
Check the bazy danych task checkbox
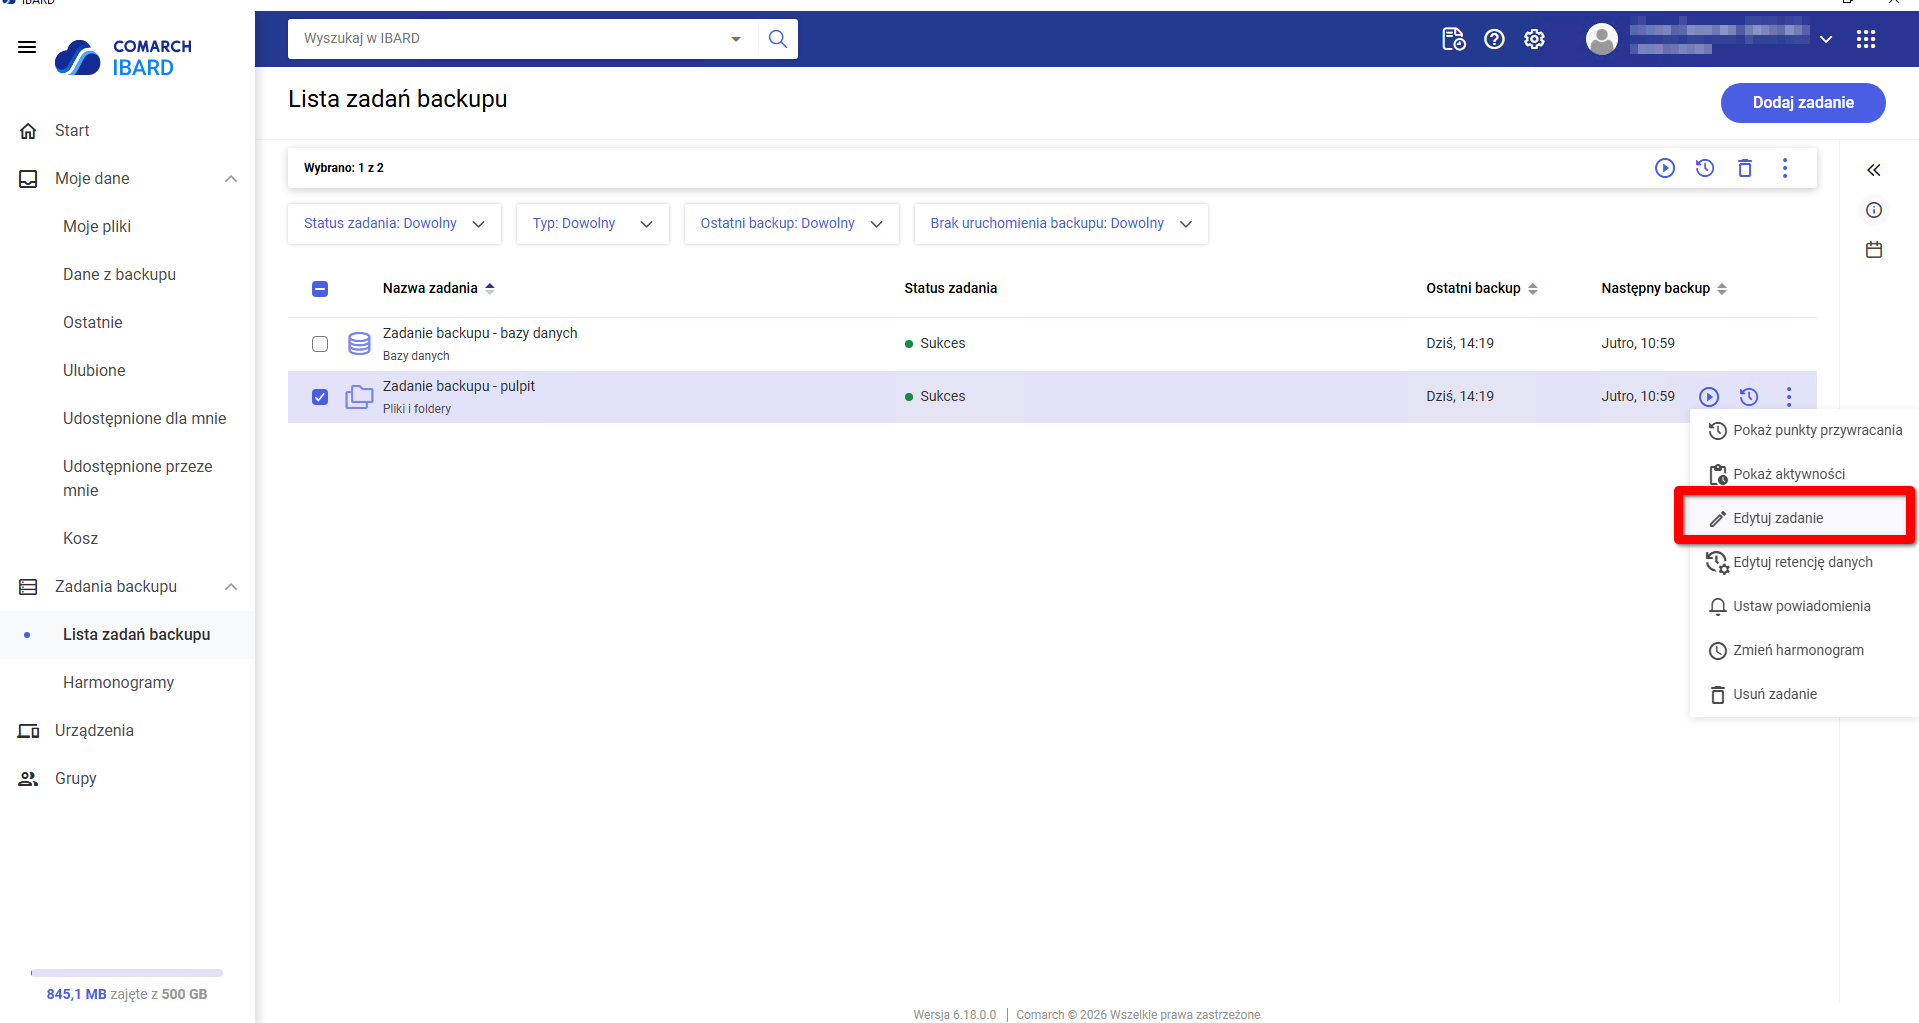point(320,344)
